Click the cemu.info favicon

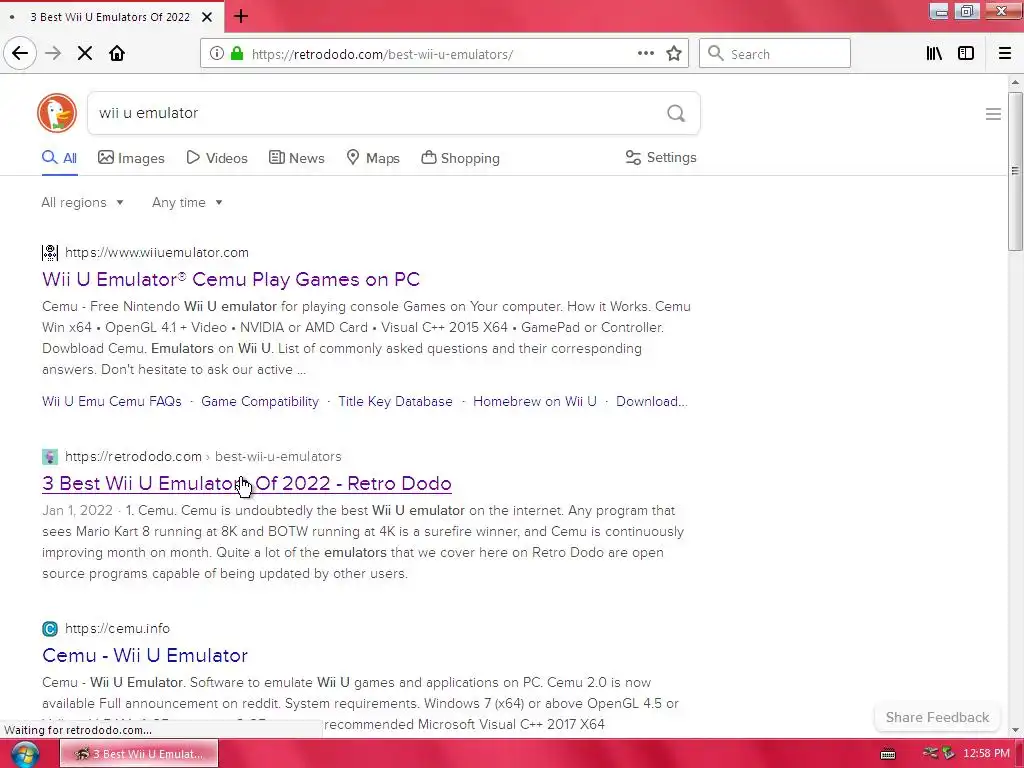pyautogui.click(x=50, y=628)
